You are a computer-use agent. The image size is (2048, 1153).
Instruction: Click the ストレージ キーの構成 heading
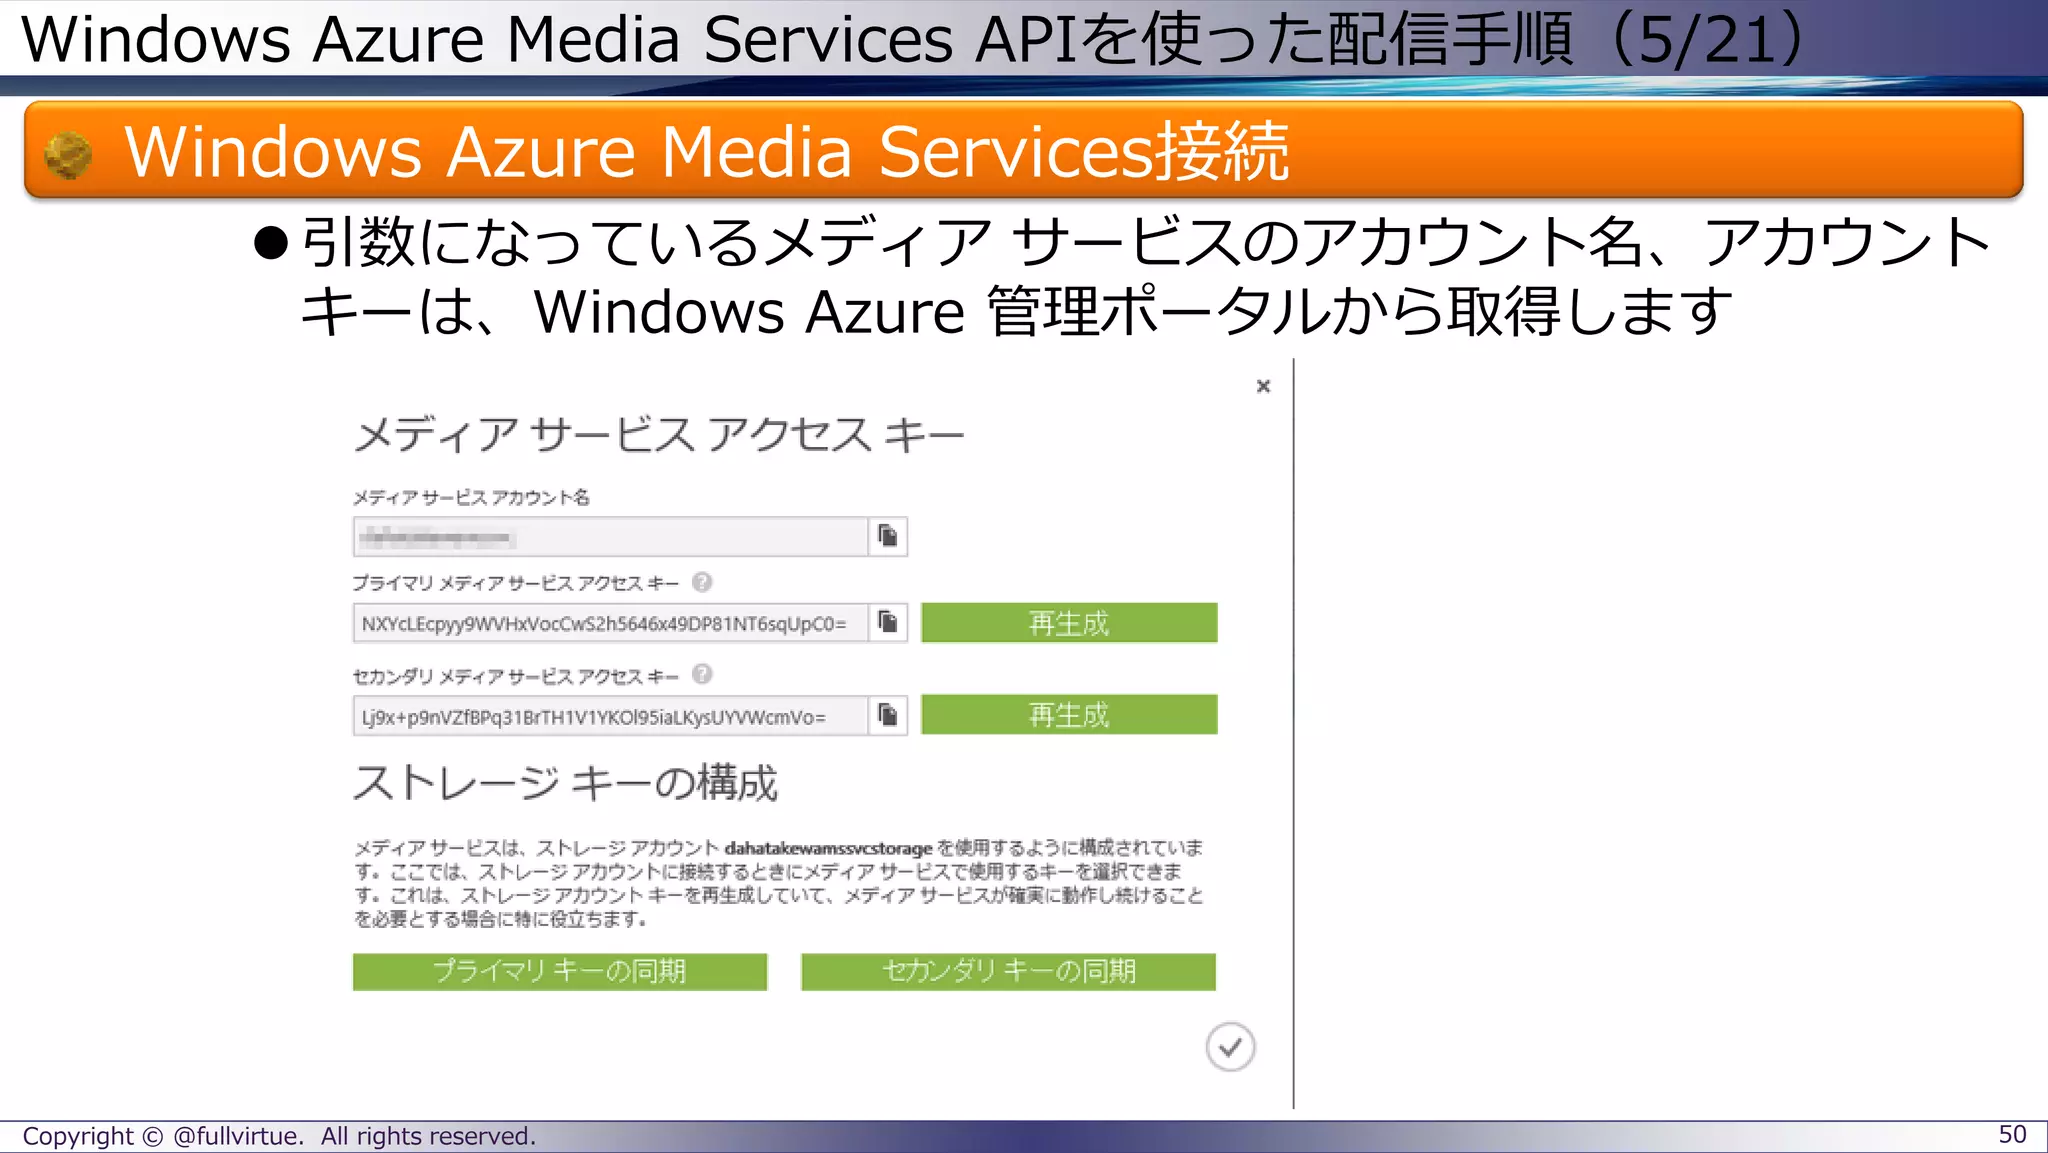565,782
